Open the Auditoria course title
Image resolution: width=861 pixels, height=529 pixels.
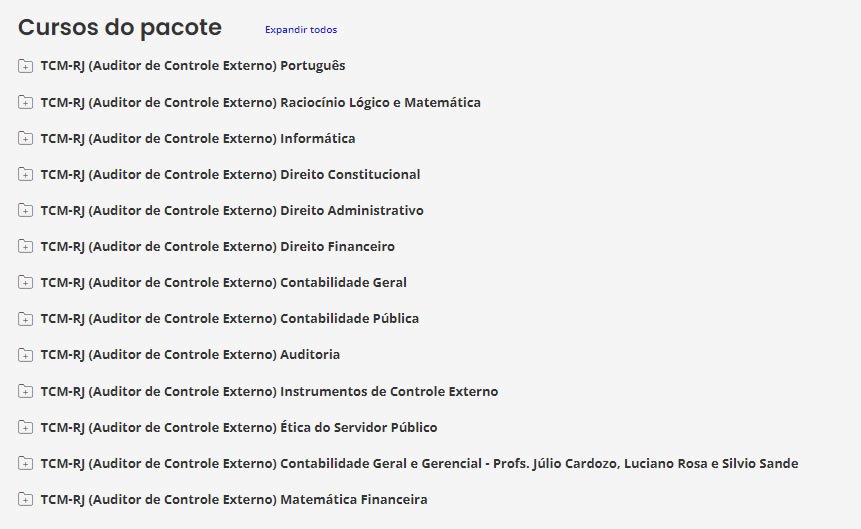[x=190, y=354]
